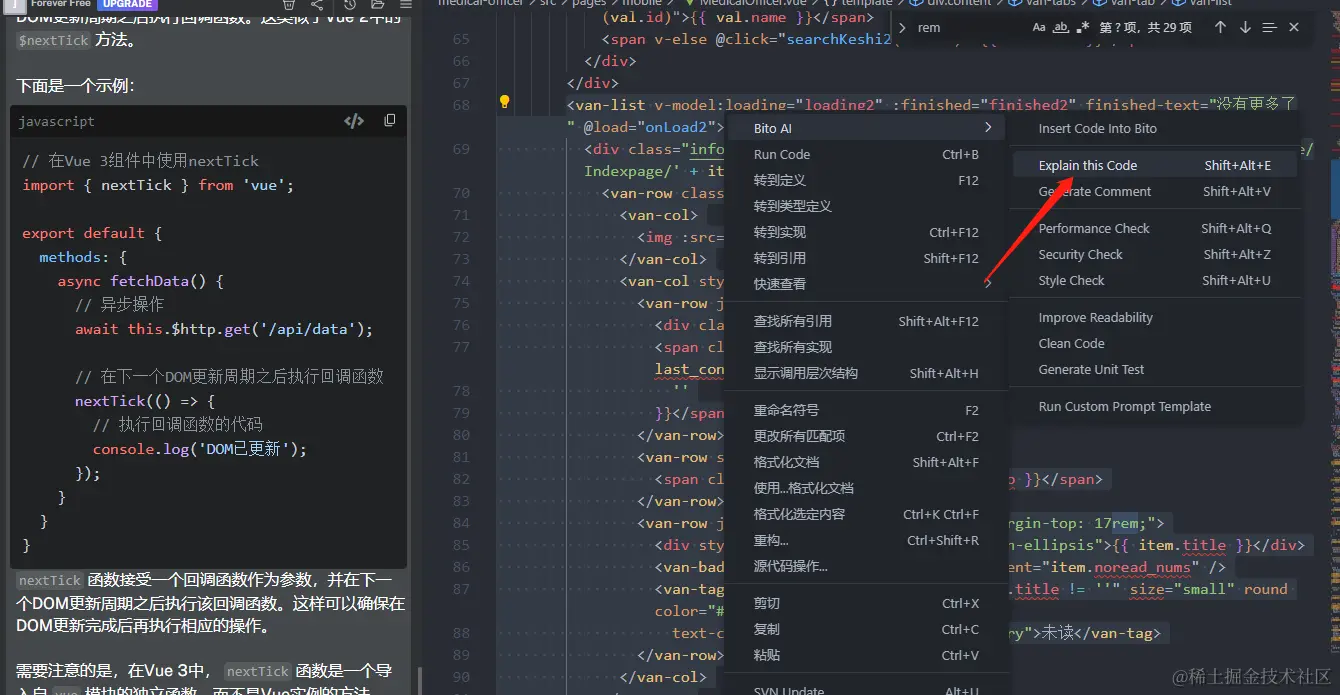Expand the replace field toggle chevron
This screenshot has width=1340, height=695.
click(x=902, y=27)
